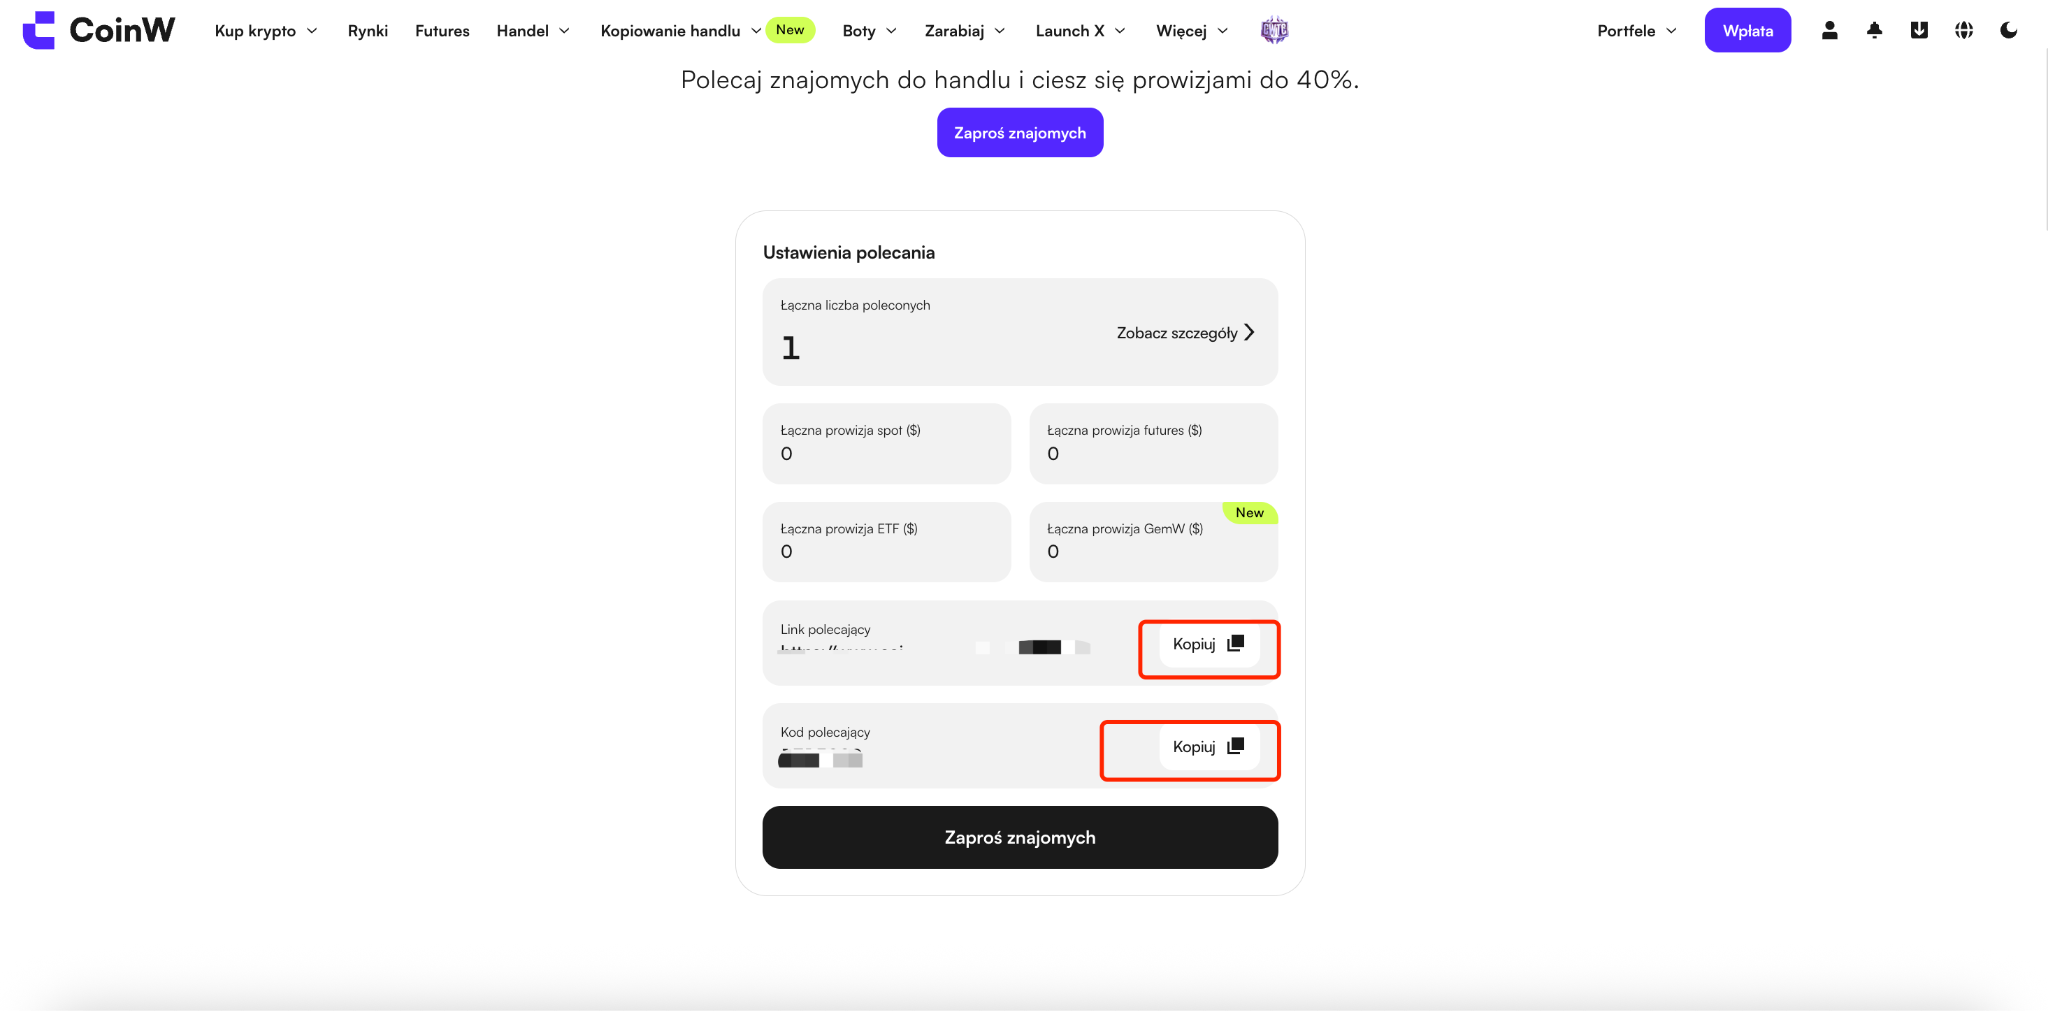The image size is (2048, 1011).
Task: Expand the Portfele dropdown
Action: click(x=1637, y=31)
